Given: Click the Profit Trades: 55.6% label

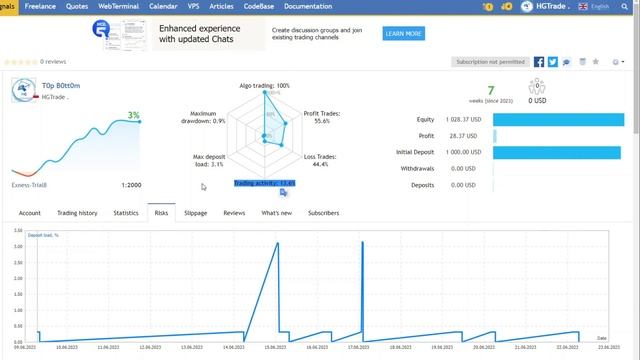Looking at the screenshot, I should pos(322,117).
